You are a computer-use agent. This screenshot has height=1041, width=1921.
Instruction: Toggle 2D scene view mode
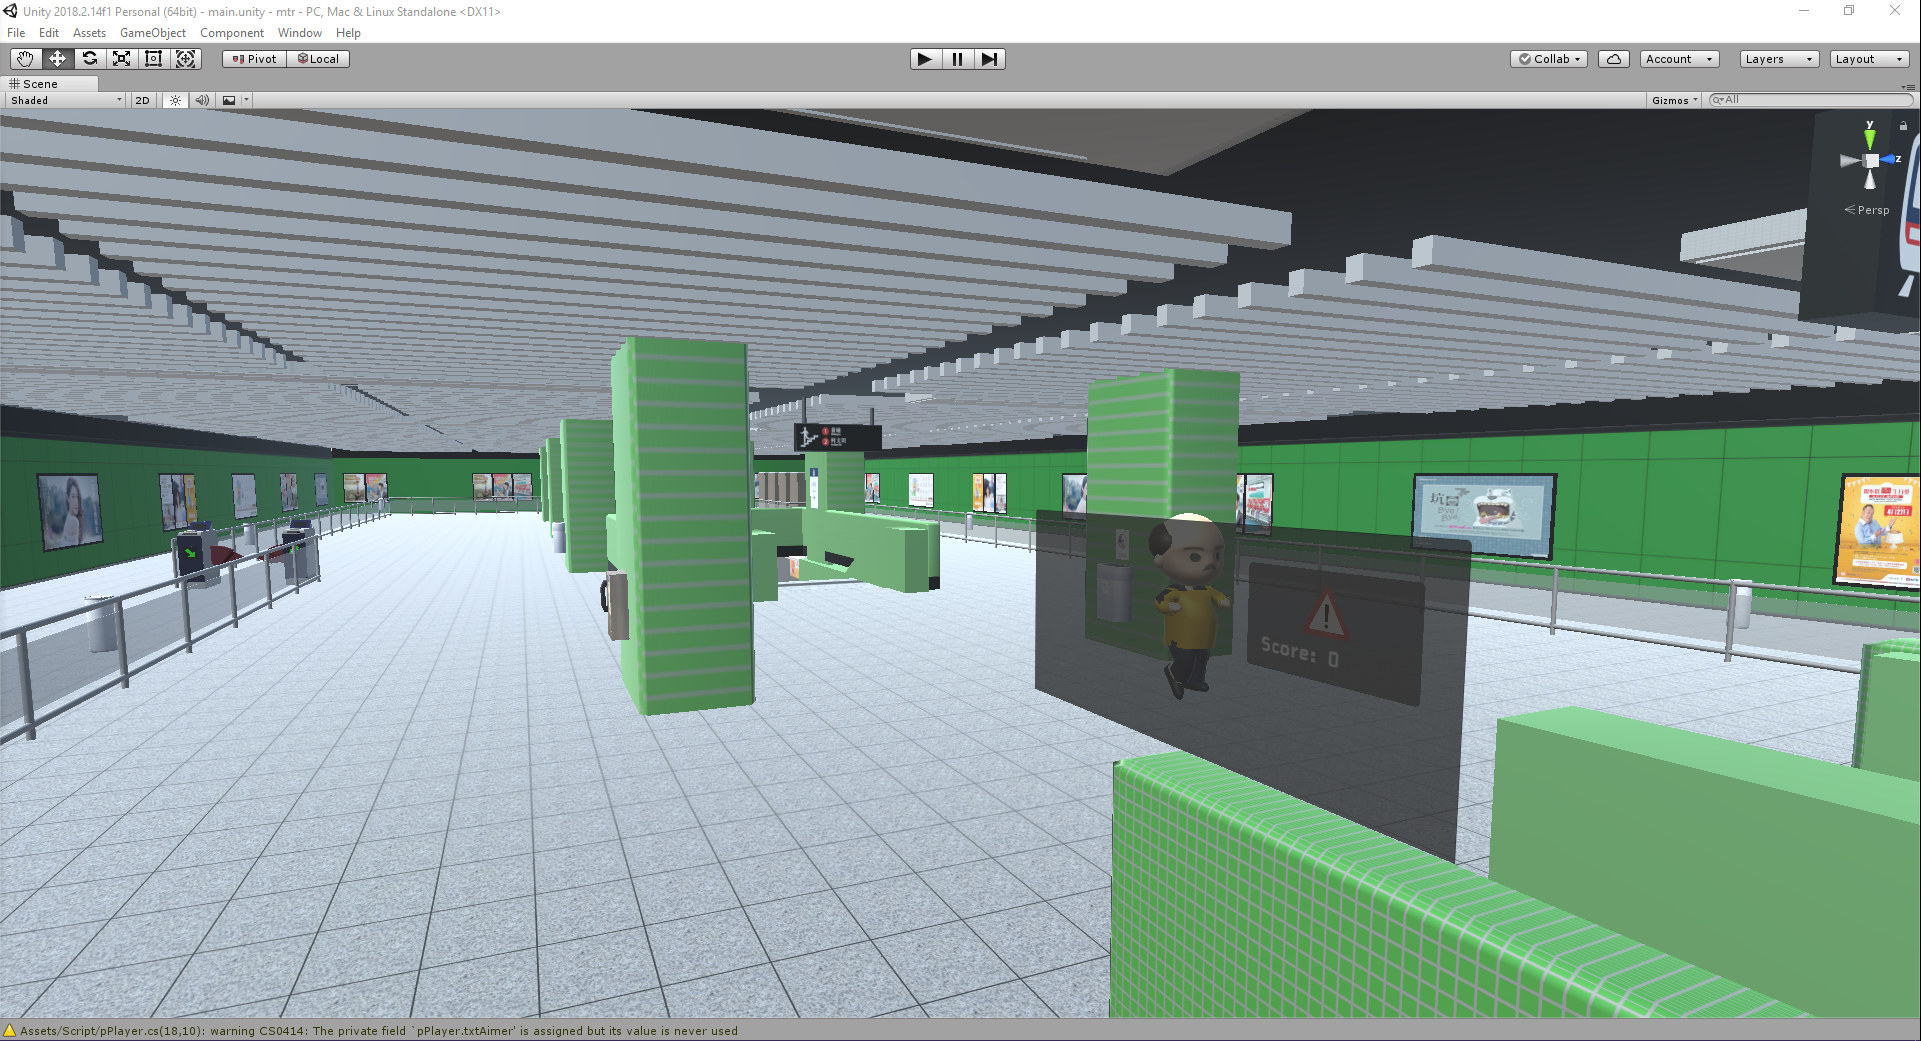[x=142, y=100]
